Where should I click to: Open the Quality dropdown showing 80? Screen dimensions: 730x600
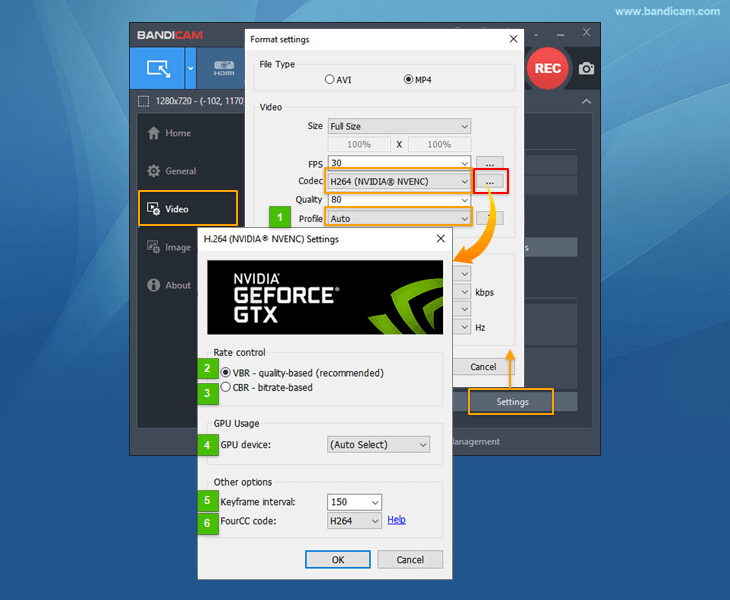point(399,199)
